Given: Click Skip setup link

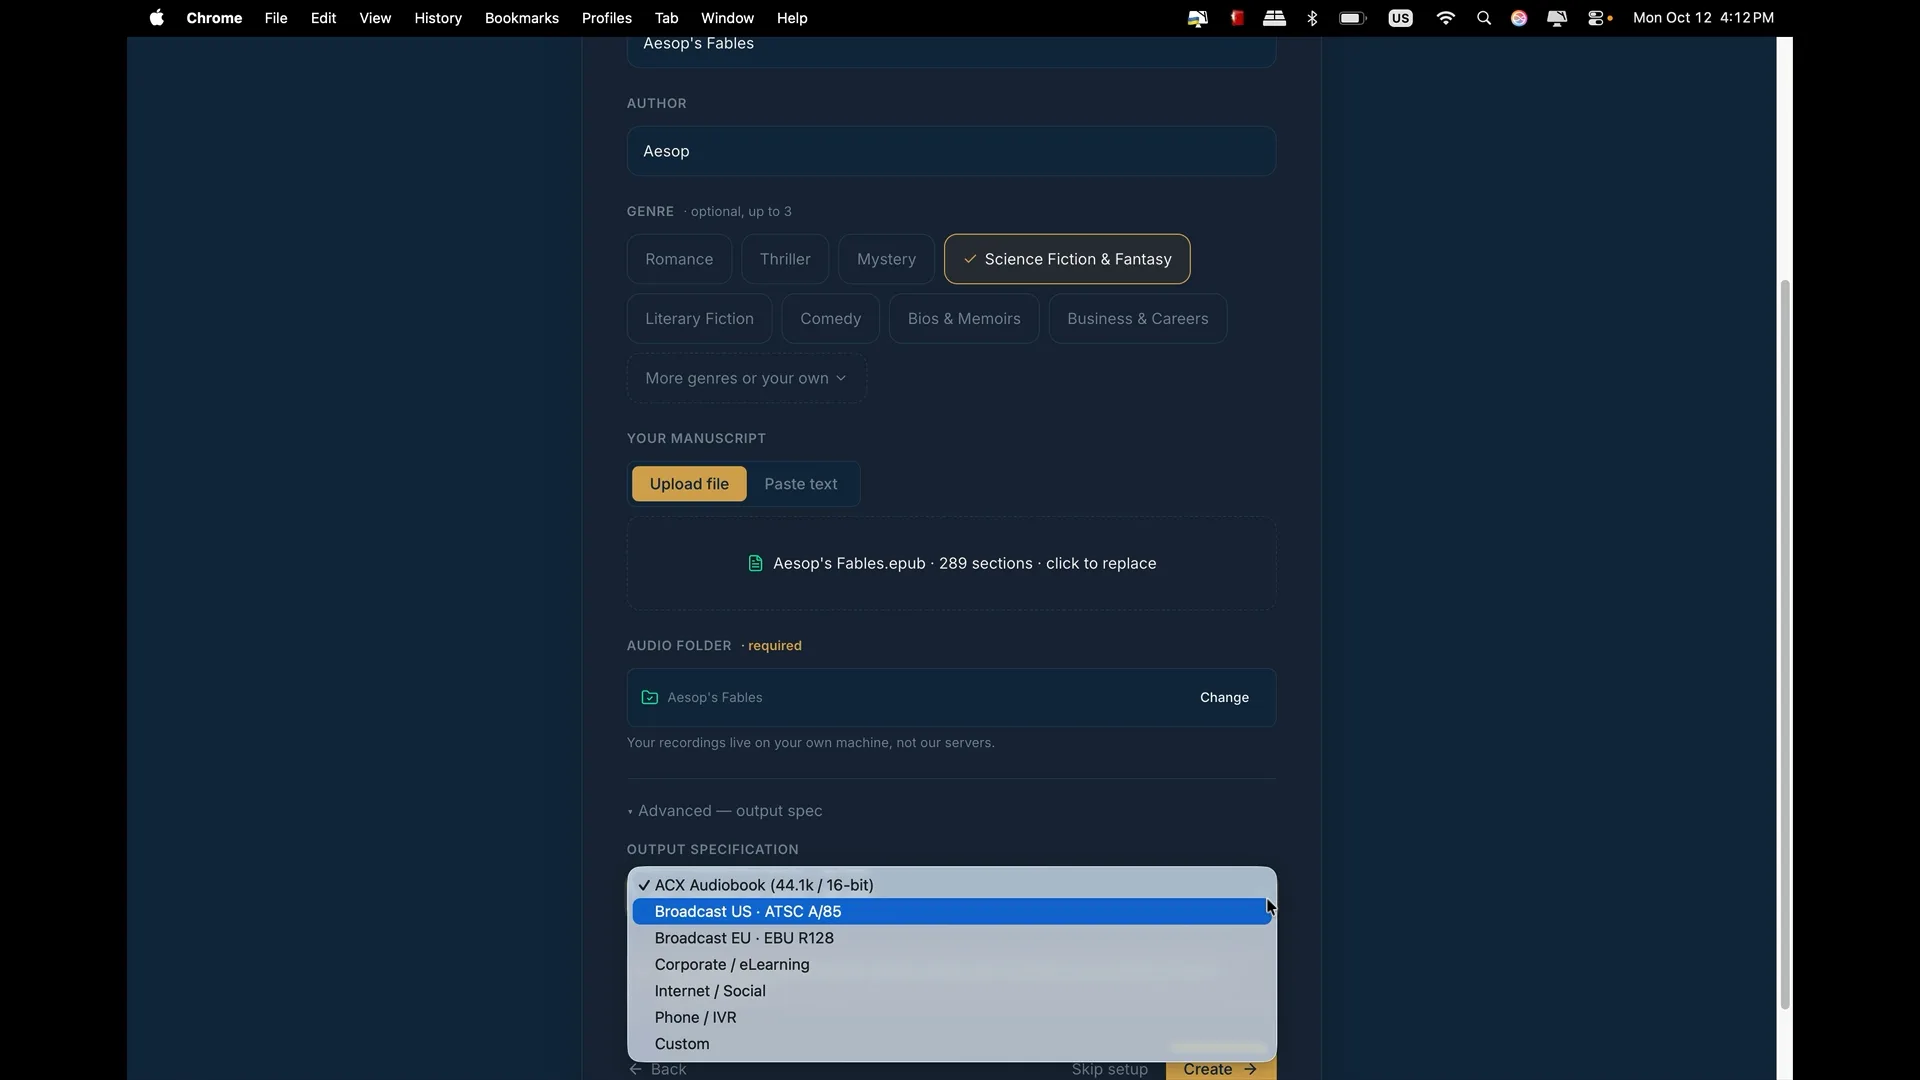Looking at the screenshot, I should pyautogui.click(x=1110, y=1069).
